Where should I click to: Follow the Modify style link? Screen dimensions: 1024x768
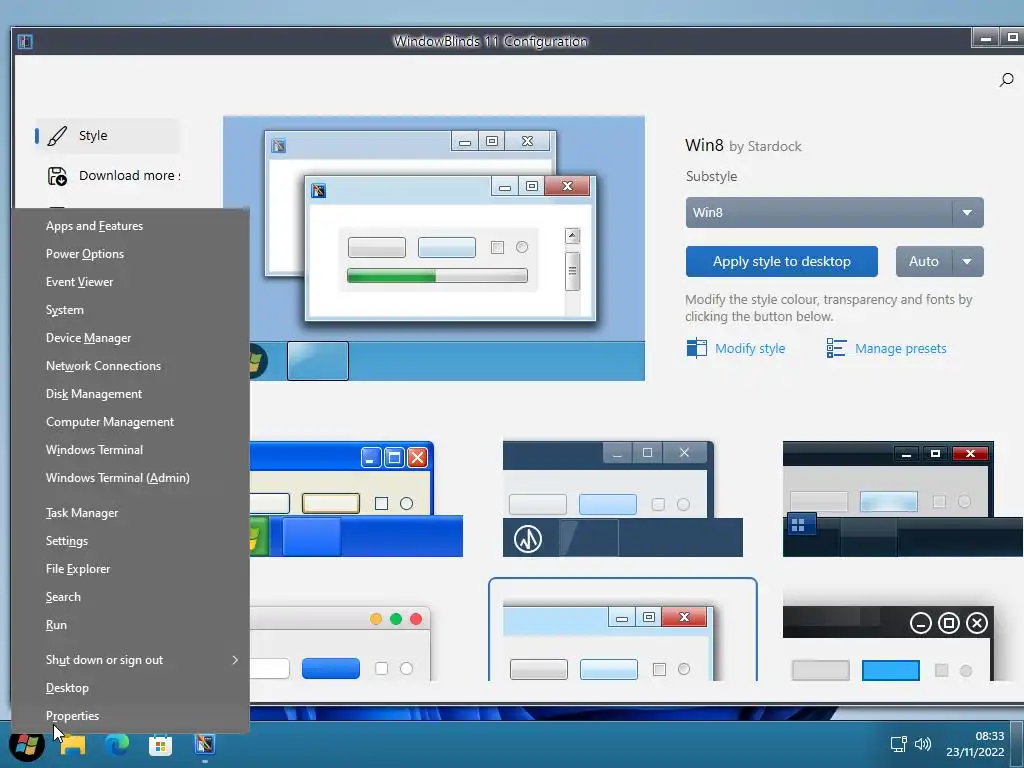coord(750,348)
